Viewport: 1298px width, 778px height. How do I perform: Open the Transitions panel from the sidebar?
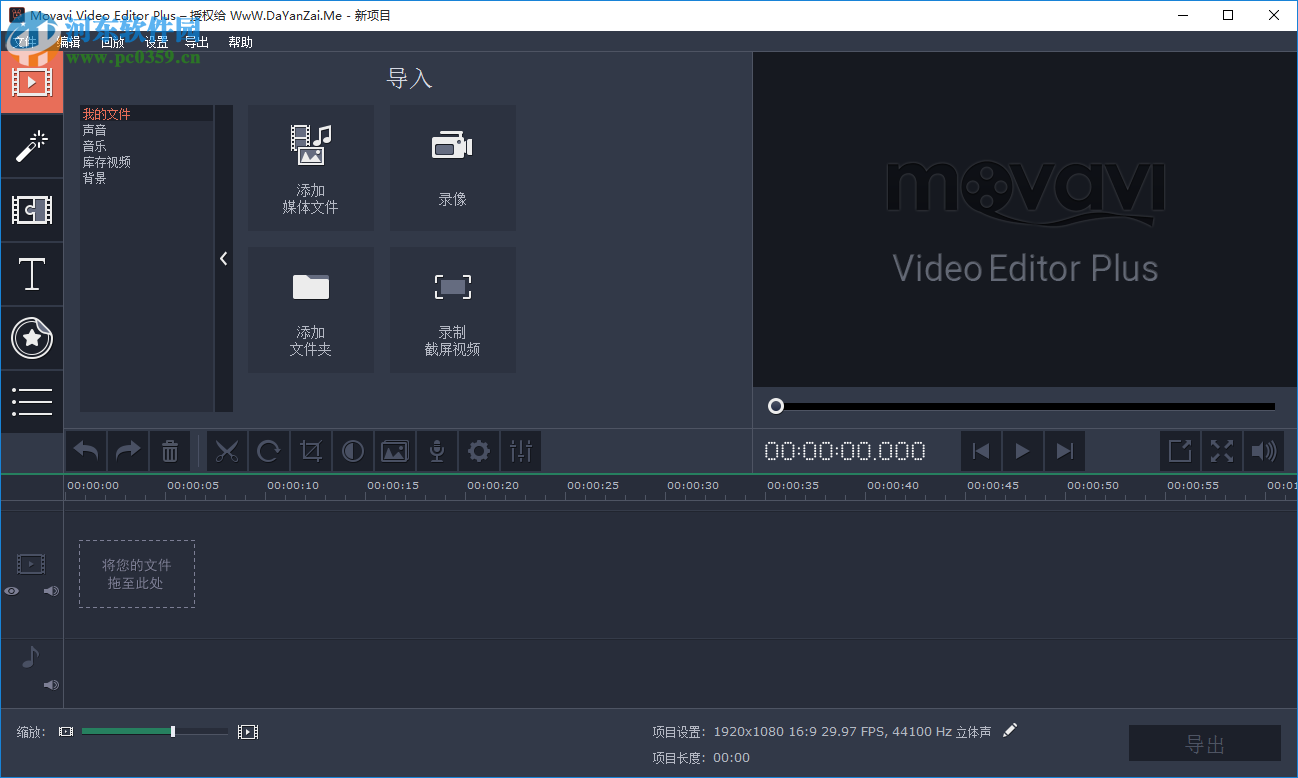(32, 210)
